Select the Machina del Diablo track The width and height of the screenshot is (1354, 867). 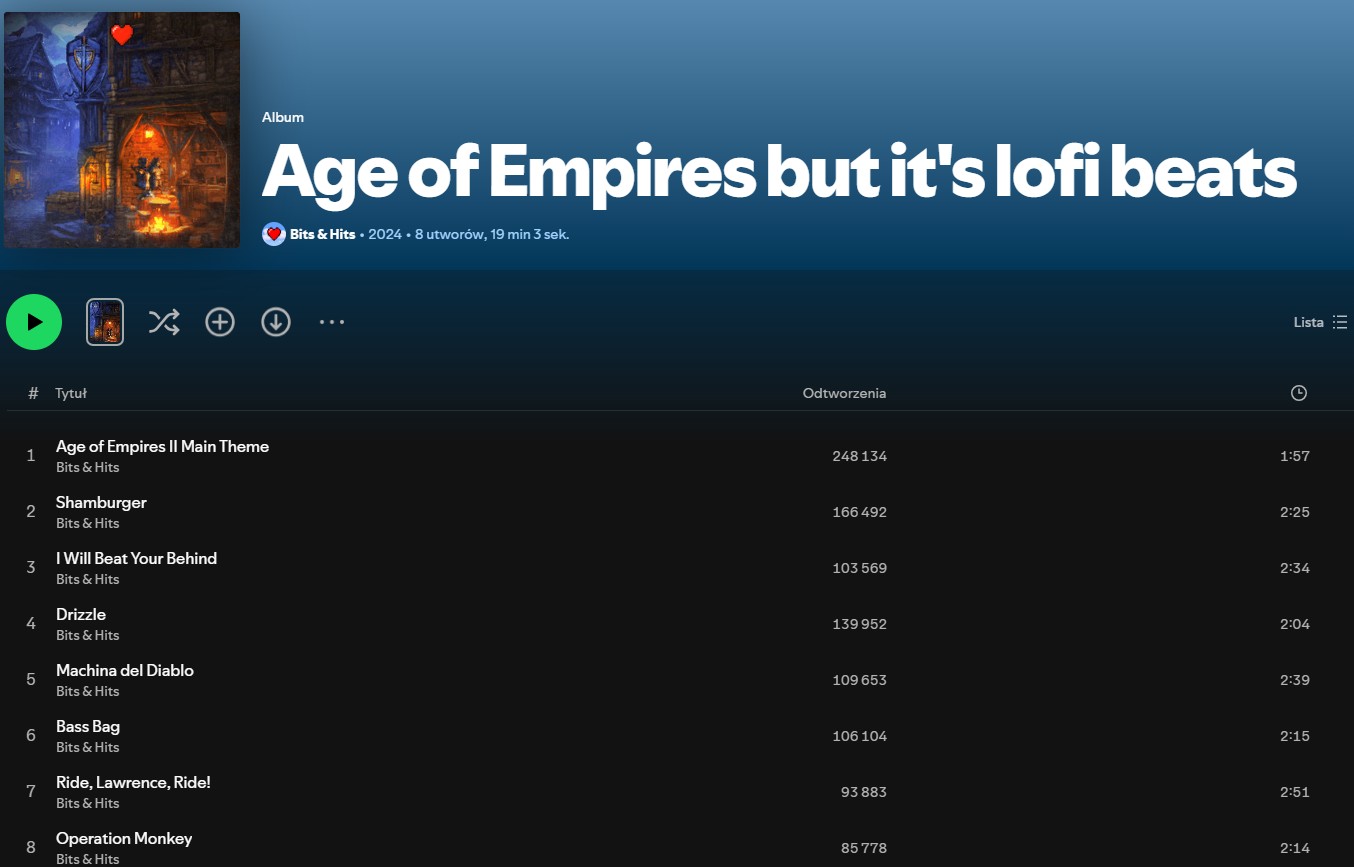677,680
